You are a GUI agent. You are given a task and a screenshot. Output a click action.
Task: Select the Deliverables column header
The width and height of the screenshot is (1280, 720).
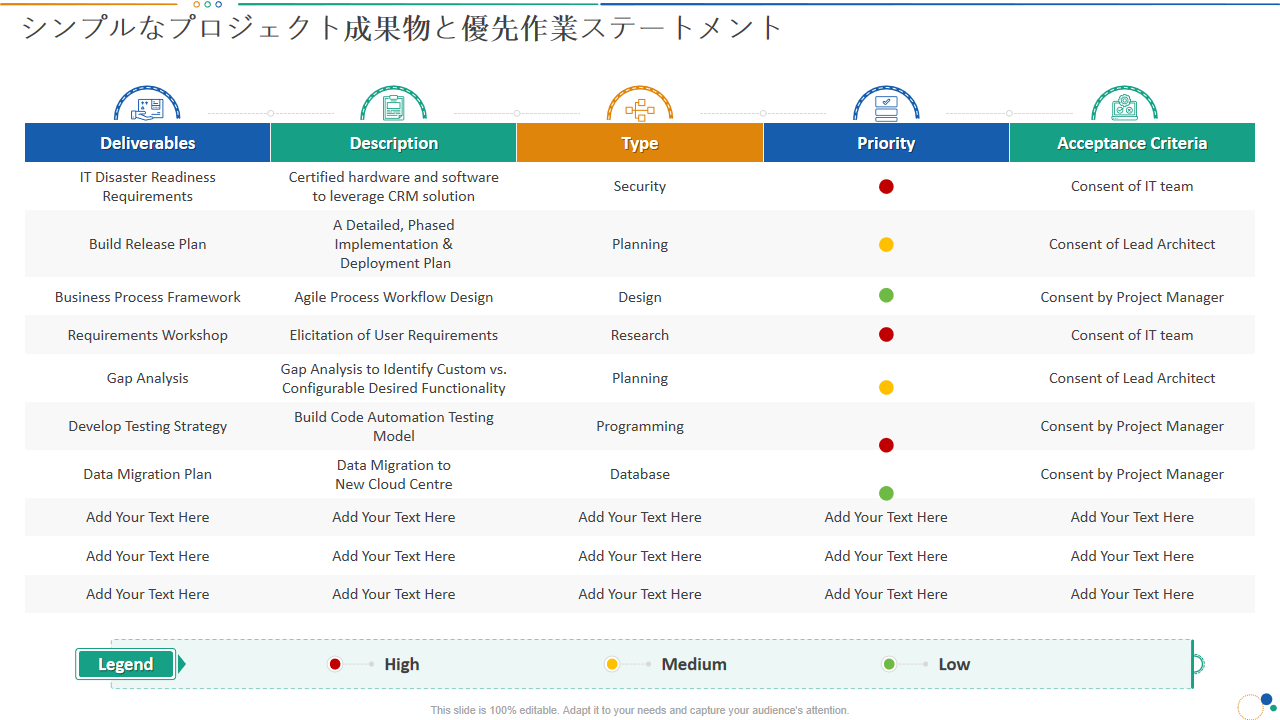pos(148,143)
